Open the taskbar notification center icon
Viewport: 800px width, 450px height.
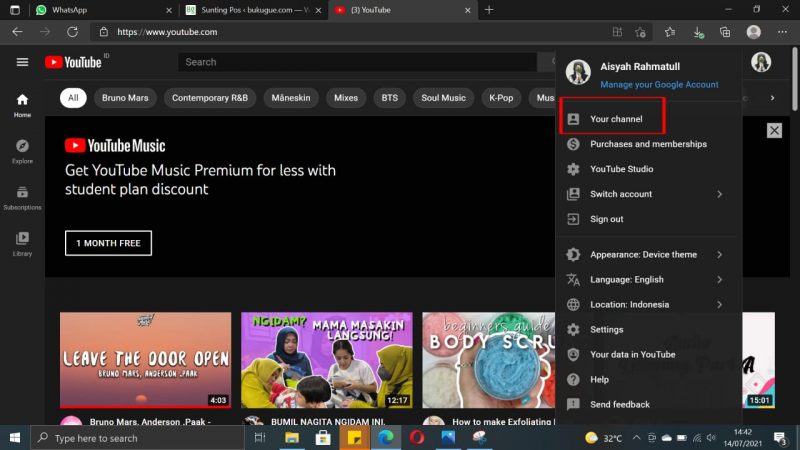pos(780,438)
